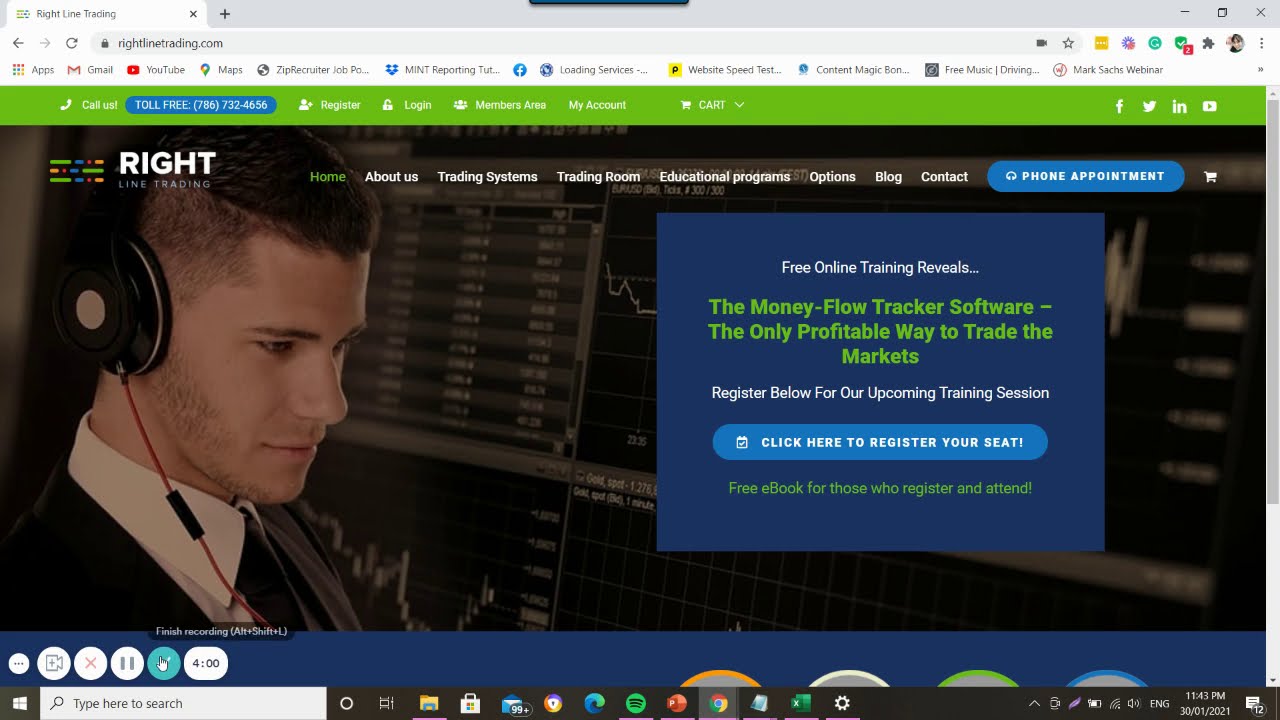Click the Right Line Trading logo
The width and height of the screenshot is (1280, 720).
click(133, 170)
